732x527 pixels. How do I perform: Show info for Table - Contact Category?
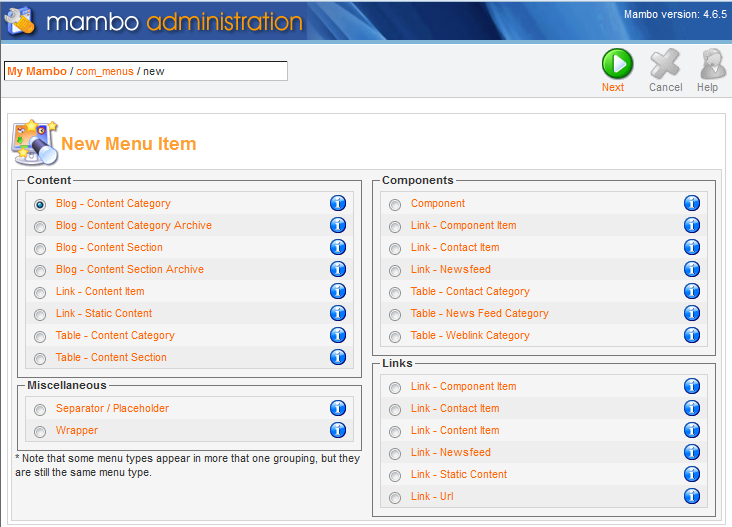tap(692, 291)
